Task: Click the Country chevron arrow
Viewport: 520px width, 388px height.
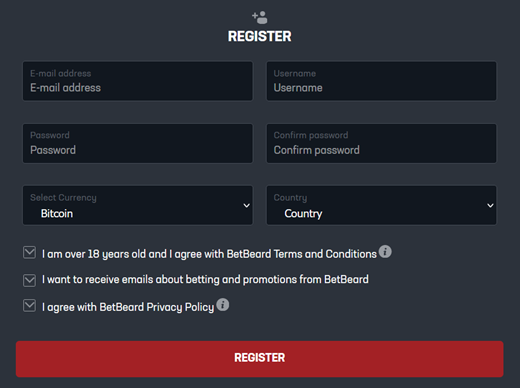Action: click(490, 205)
